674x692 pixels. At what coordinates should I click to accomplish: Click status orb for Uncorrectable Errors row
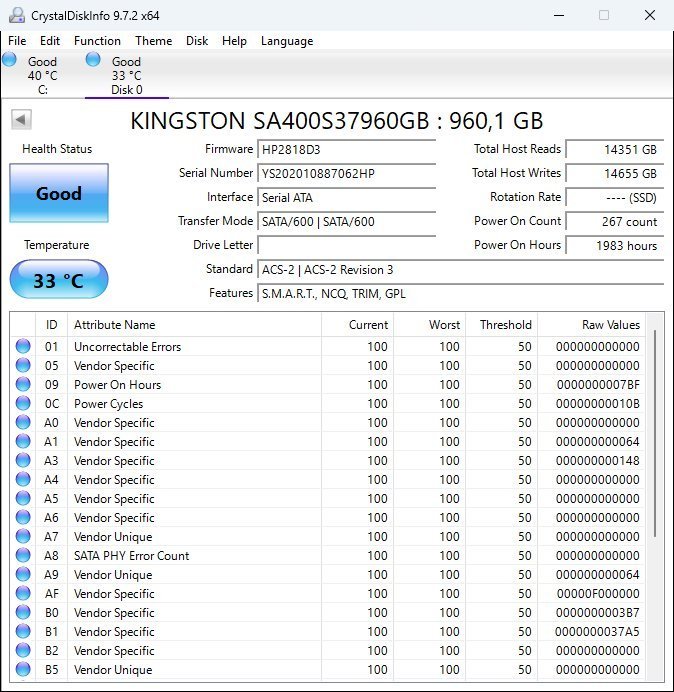click(x=23, y=347)
